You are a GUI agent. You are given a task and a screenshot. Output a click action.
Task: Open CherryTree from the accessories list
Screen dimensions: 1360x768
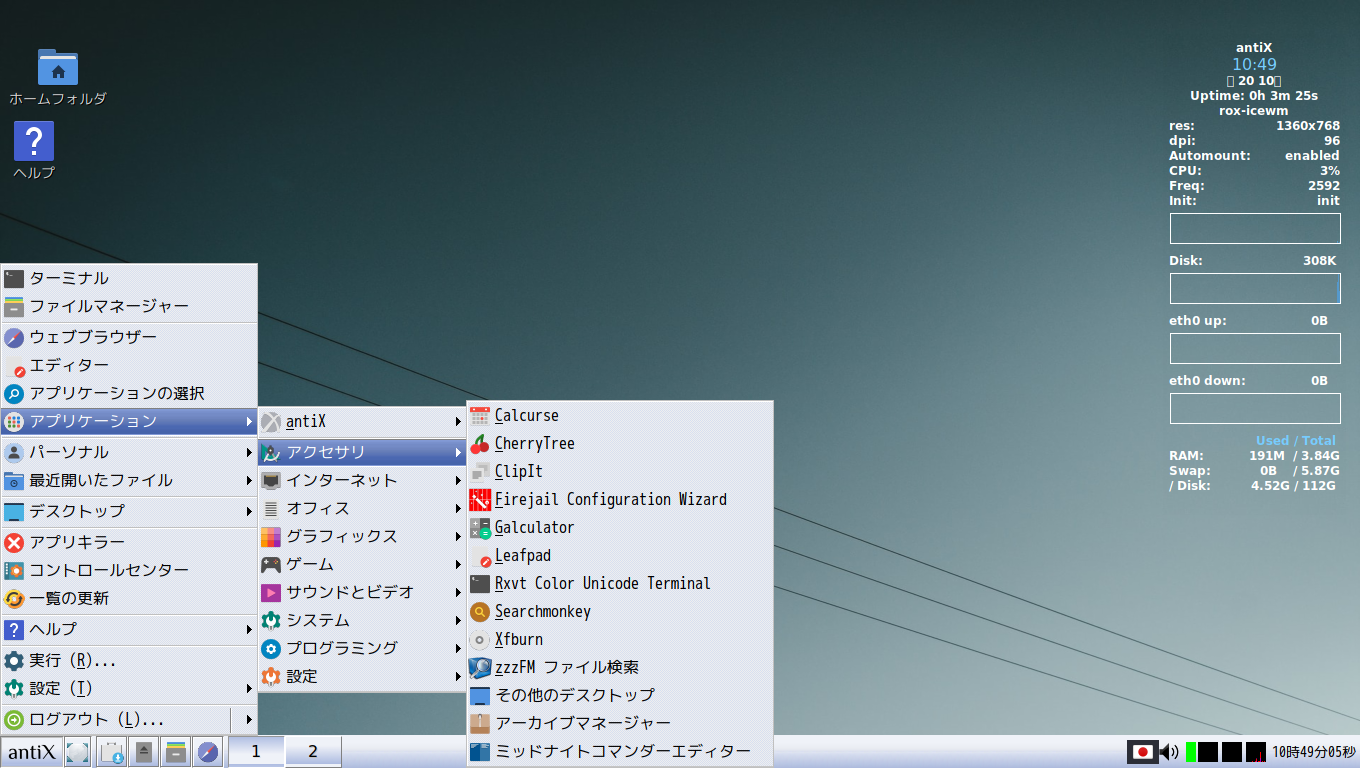(x=620, y=443)
